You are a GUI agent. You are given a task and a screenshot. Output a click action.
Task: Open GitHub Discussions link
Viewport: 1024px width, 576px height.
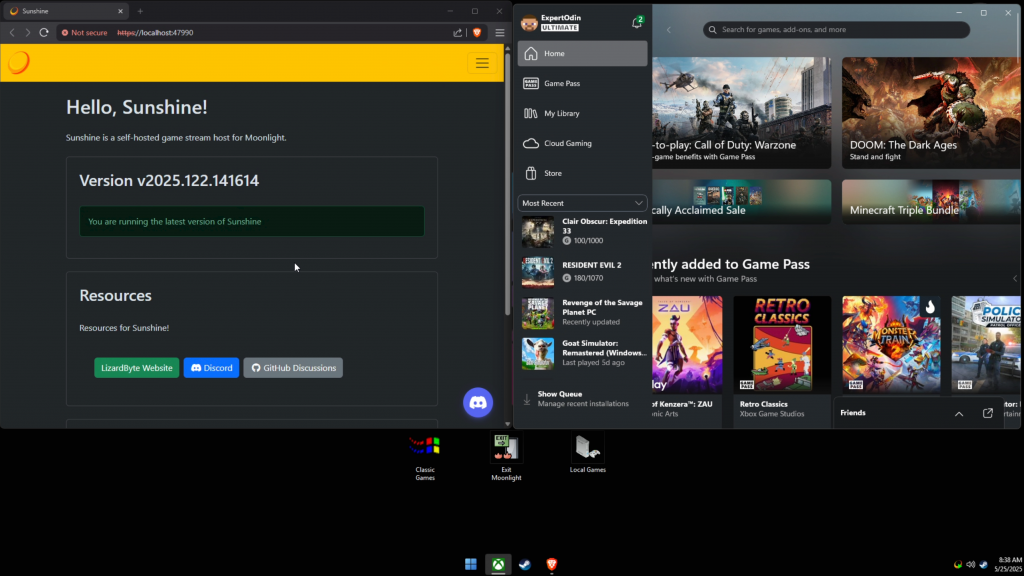click(293, 368)
